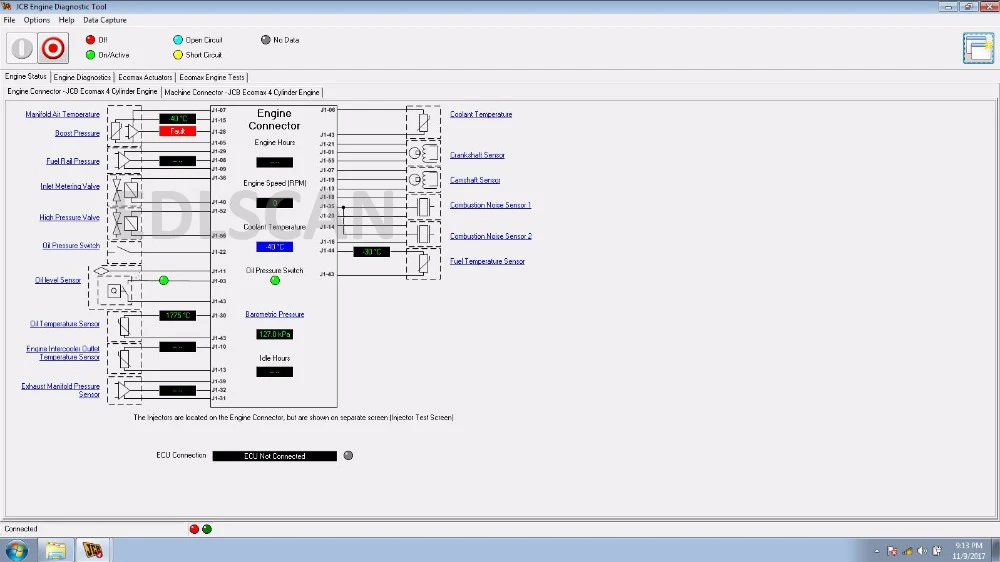
Task: Click the volume icon in system tray
Action: point(922,551)
